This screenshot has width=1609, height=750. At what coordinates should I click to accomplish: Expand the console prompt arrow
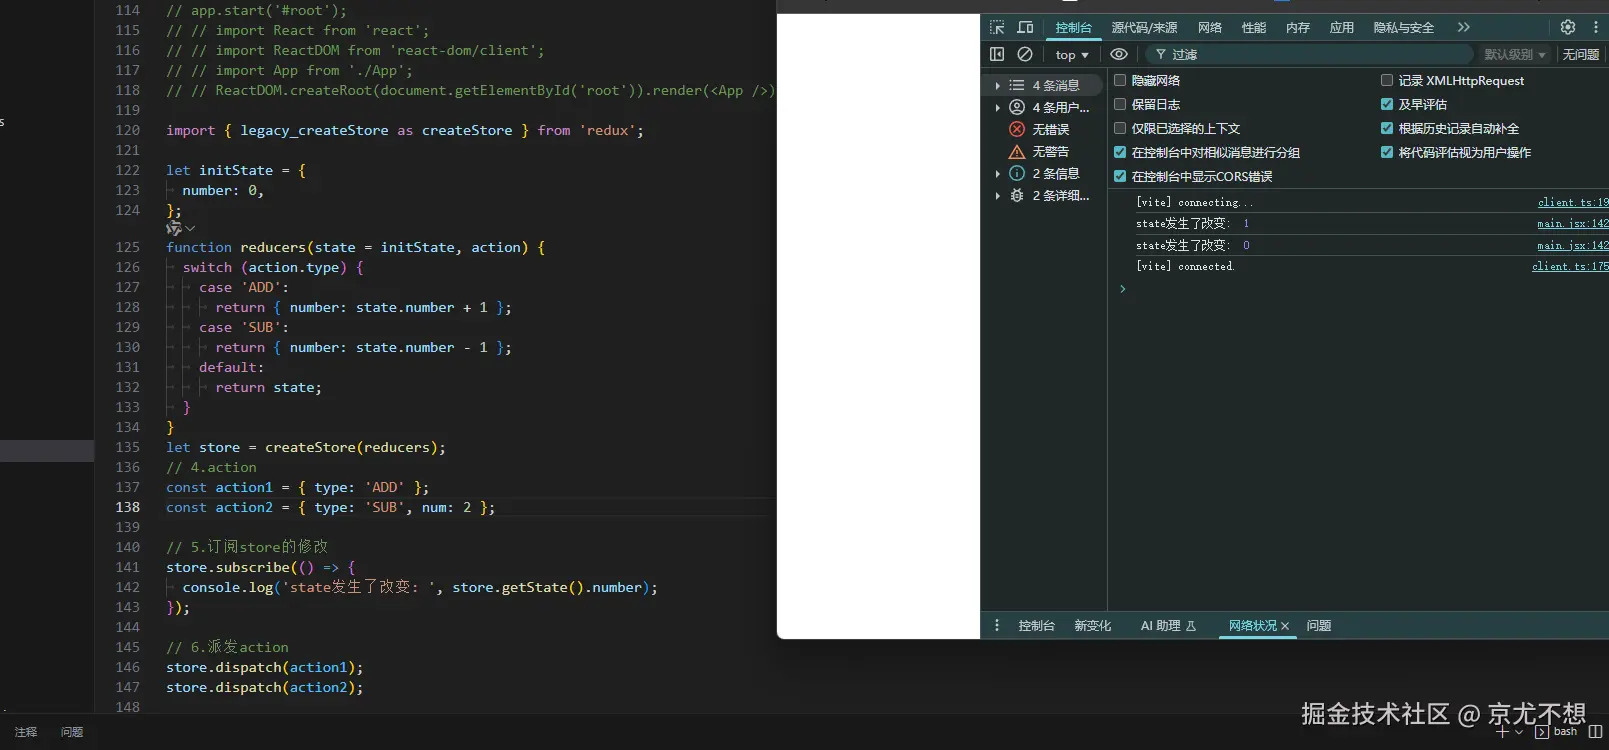[x=1123, y=288]
